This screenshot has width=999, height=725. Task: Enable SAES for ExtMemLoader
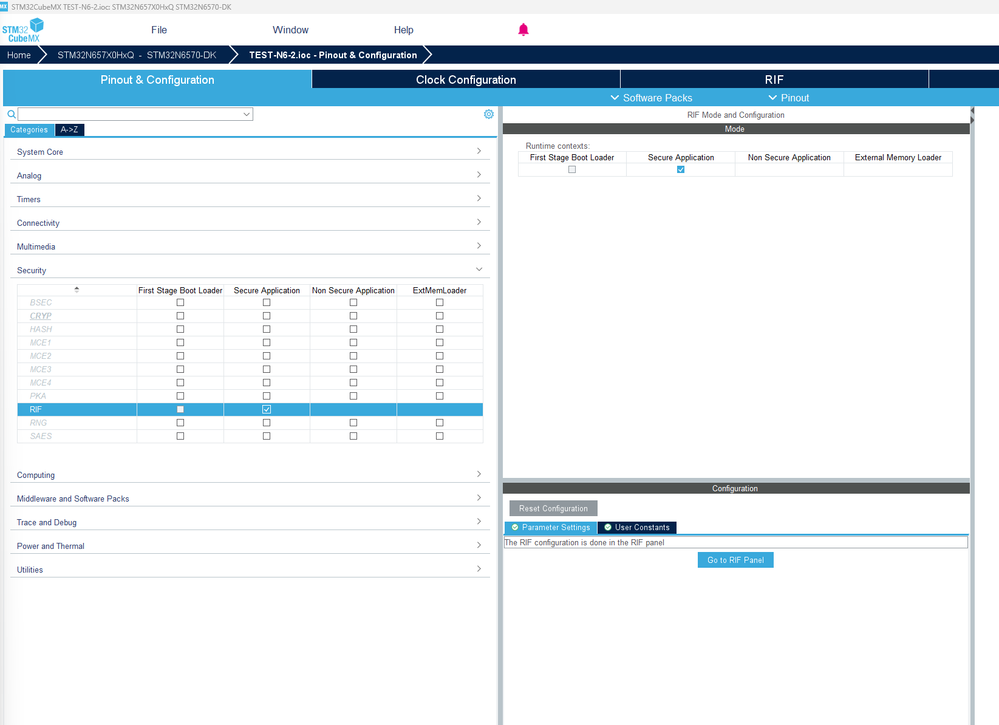pyautogui.click(x=440, y=436)
